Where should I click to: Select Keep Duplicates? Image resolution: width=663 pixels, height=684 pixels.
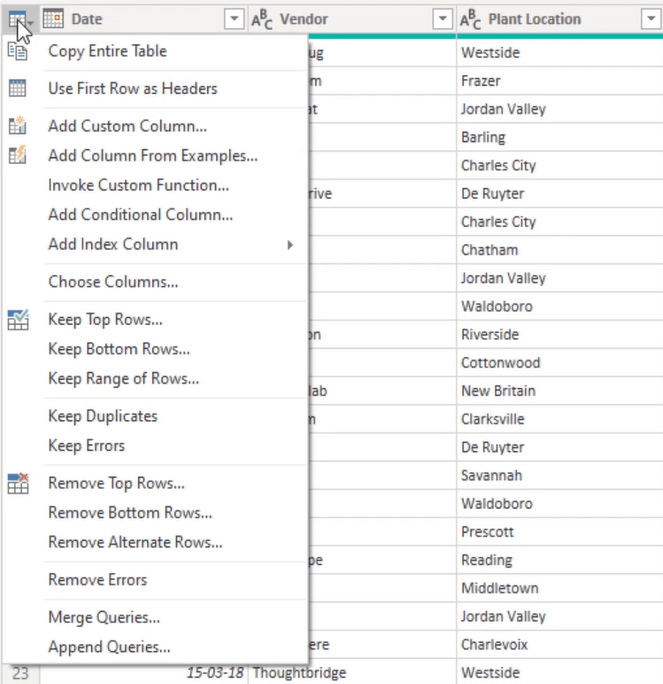[x=155, y=417]
